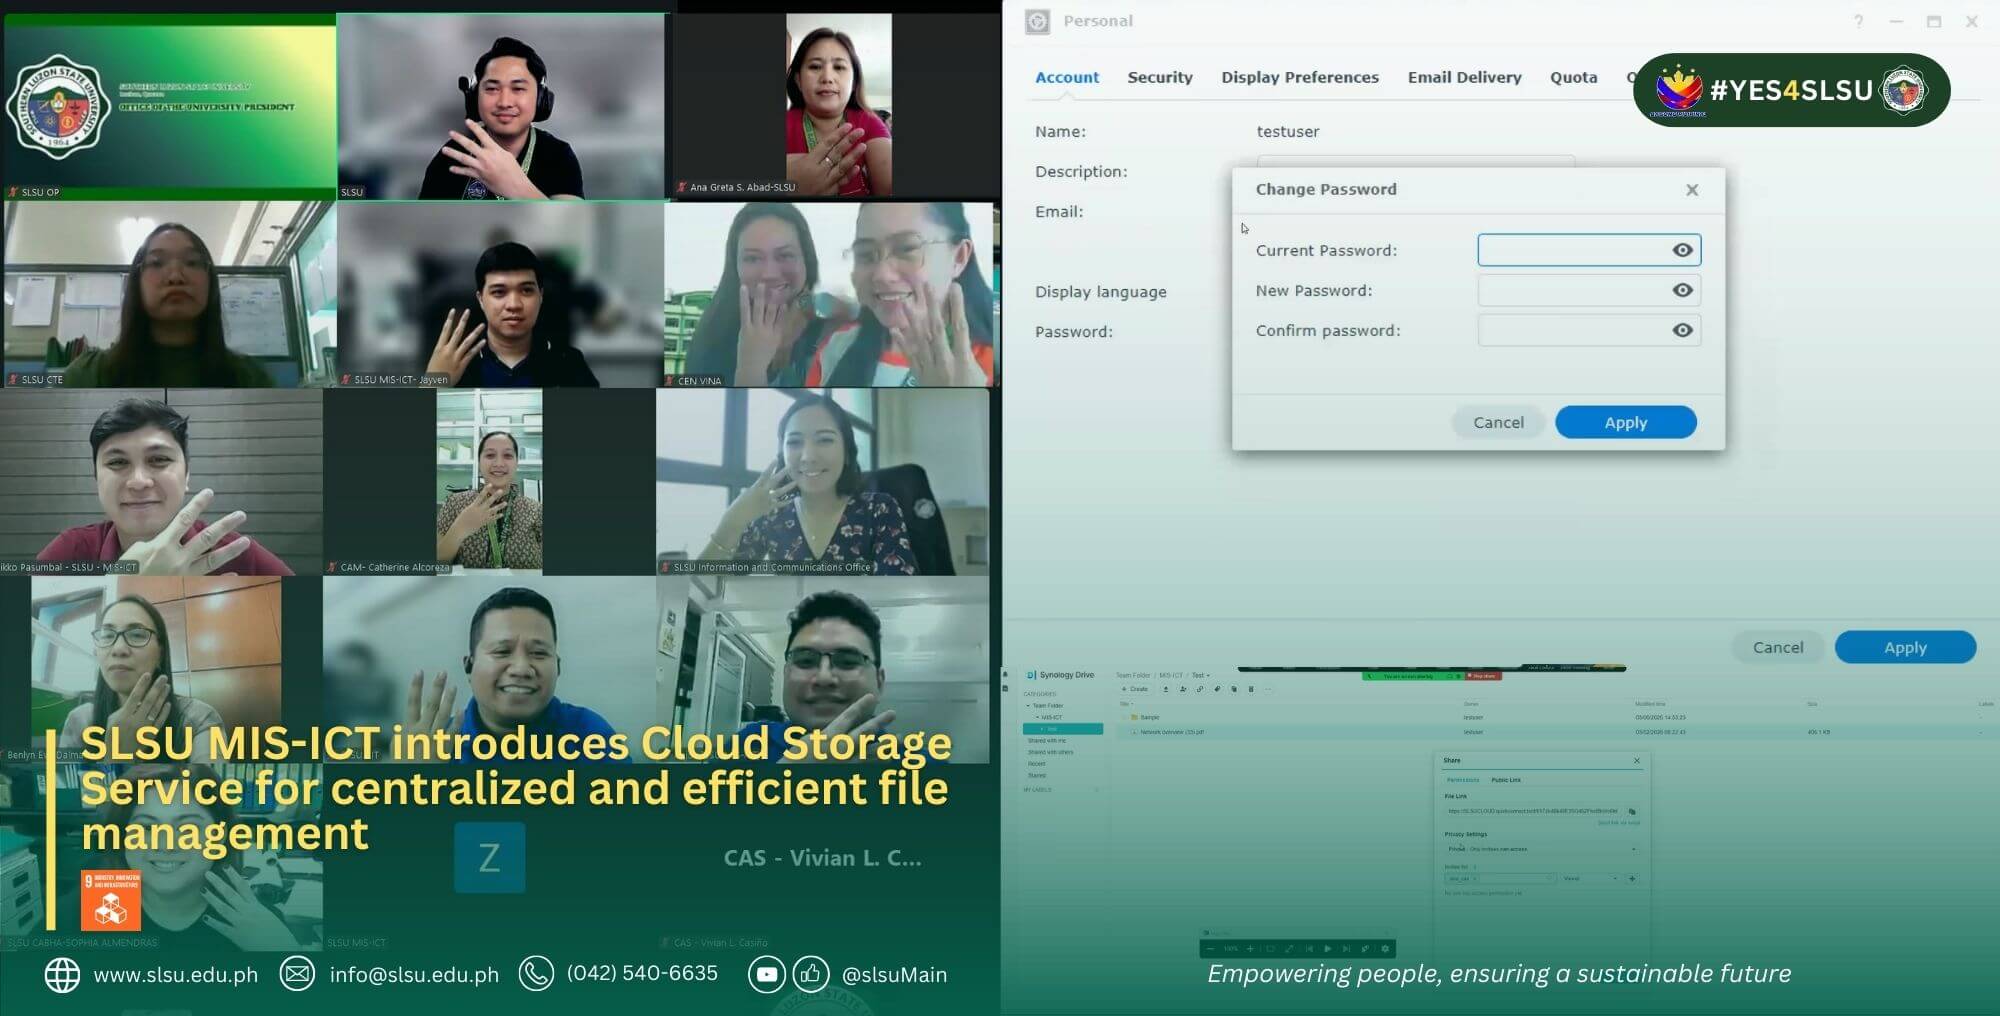Click the YouTube icon in the footer
Image resolution: width=2000 pixels, height=1016 pixels.
766,974
